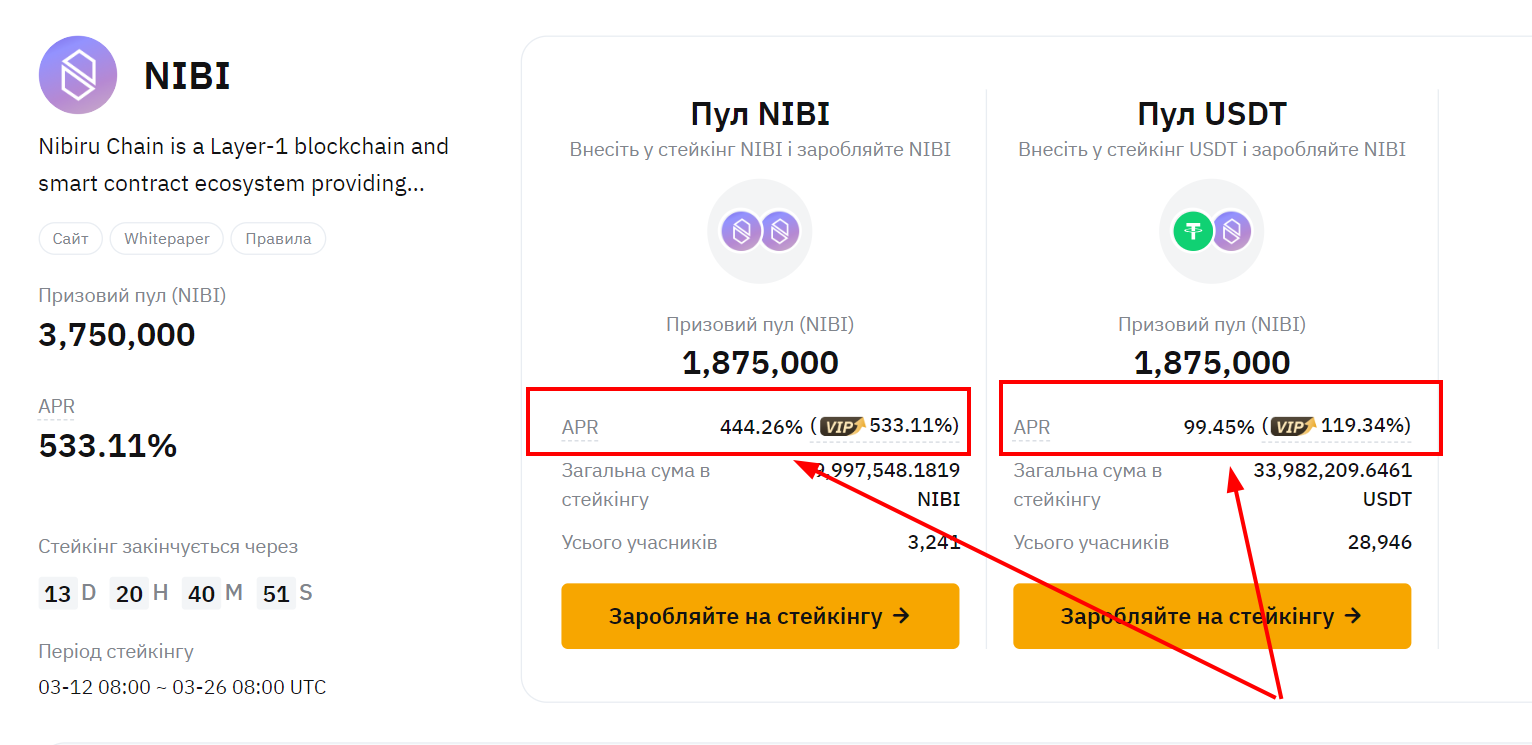
Task: Click the left coin icon in Пул NIBI
Action: pos(741,232)
